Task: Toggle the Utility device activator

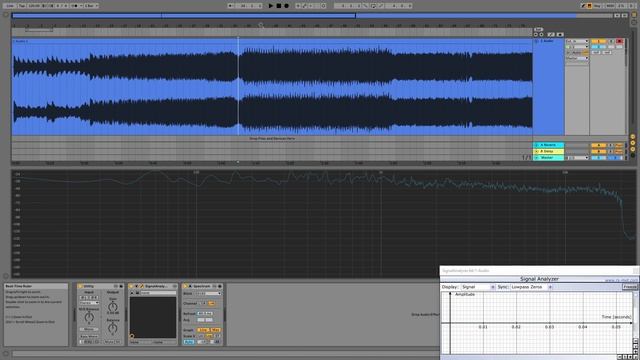Action: tap(80, 286)
